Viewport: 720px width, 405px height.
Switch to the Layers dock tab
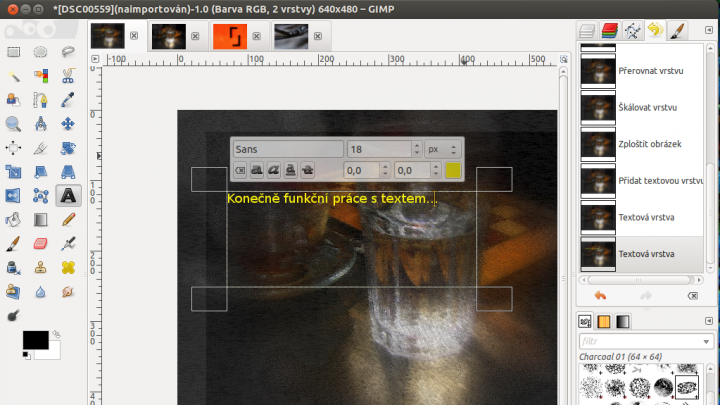point(587,31)
